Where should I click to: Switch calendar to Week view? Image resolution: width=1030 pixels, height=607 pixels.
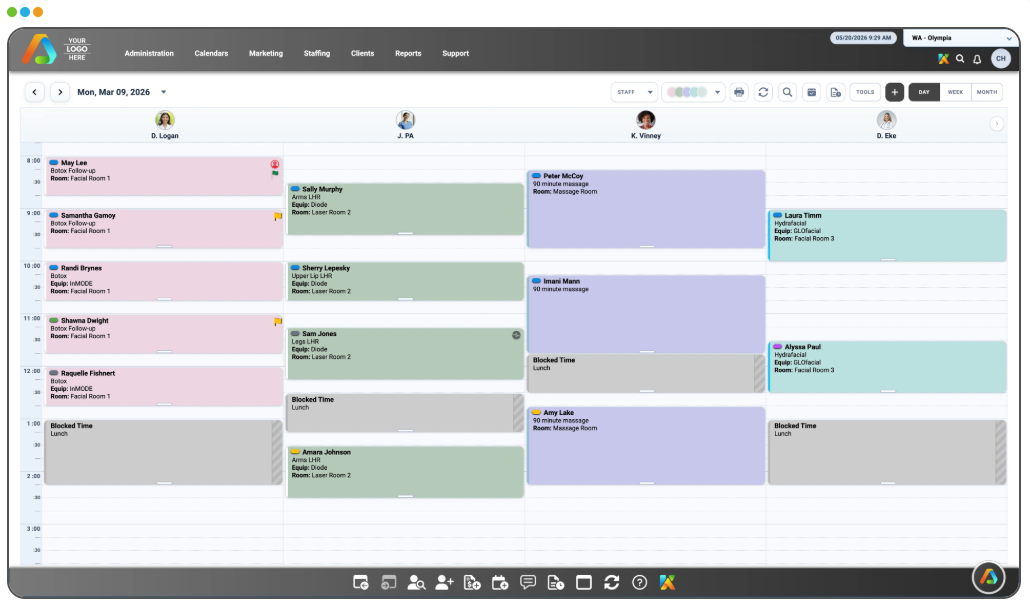955,93
